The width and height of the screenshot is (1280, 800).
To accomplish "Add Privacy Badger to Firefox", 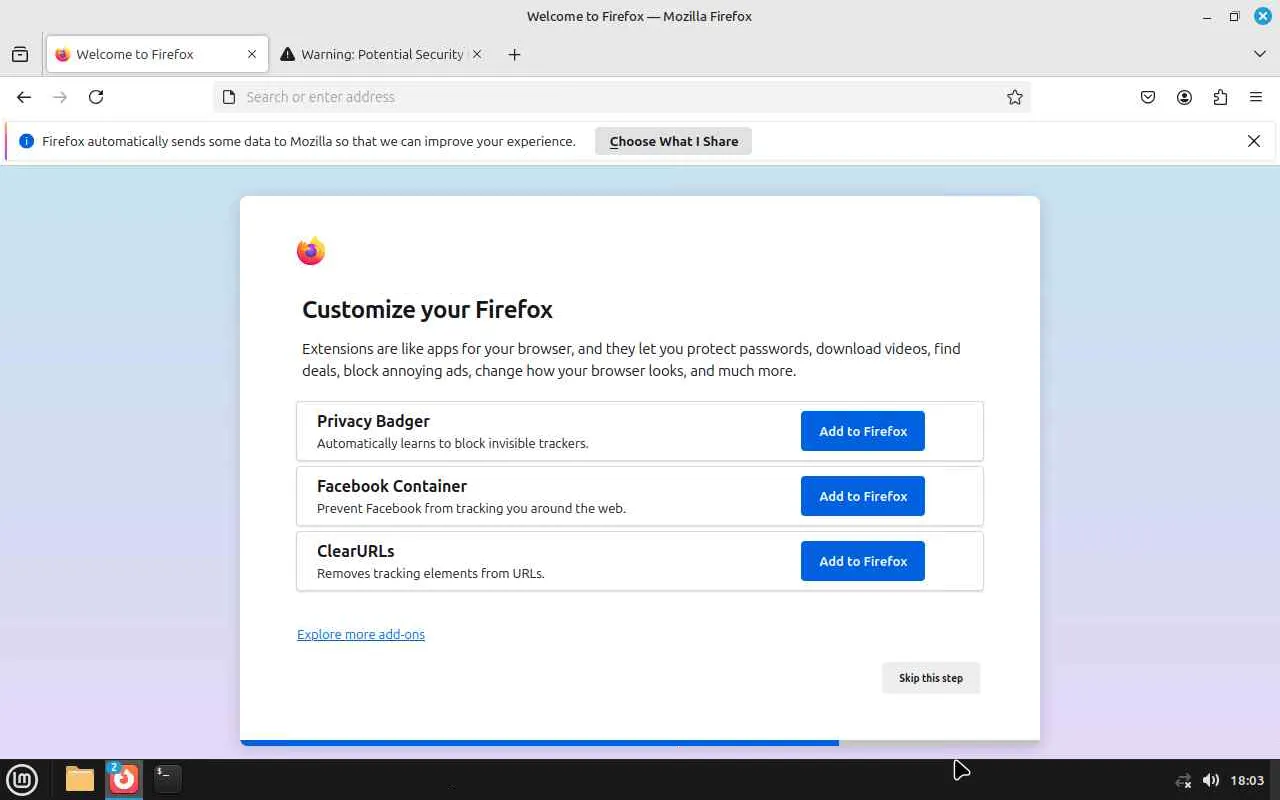I will [863, 431].
